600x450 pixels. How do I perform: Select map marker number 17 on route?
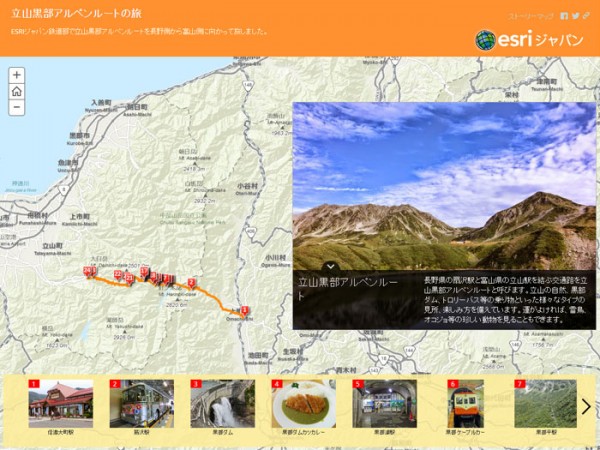click(x=144, y=272)
